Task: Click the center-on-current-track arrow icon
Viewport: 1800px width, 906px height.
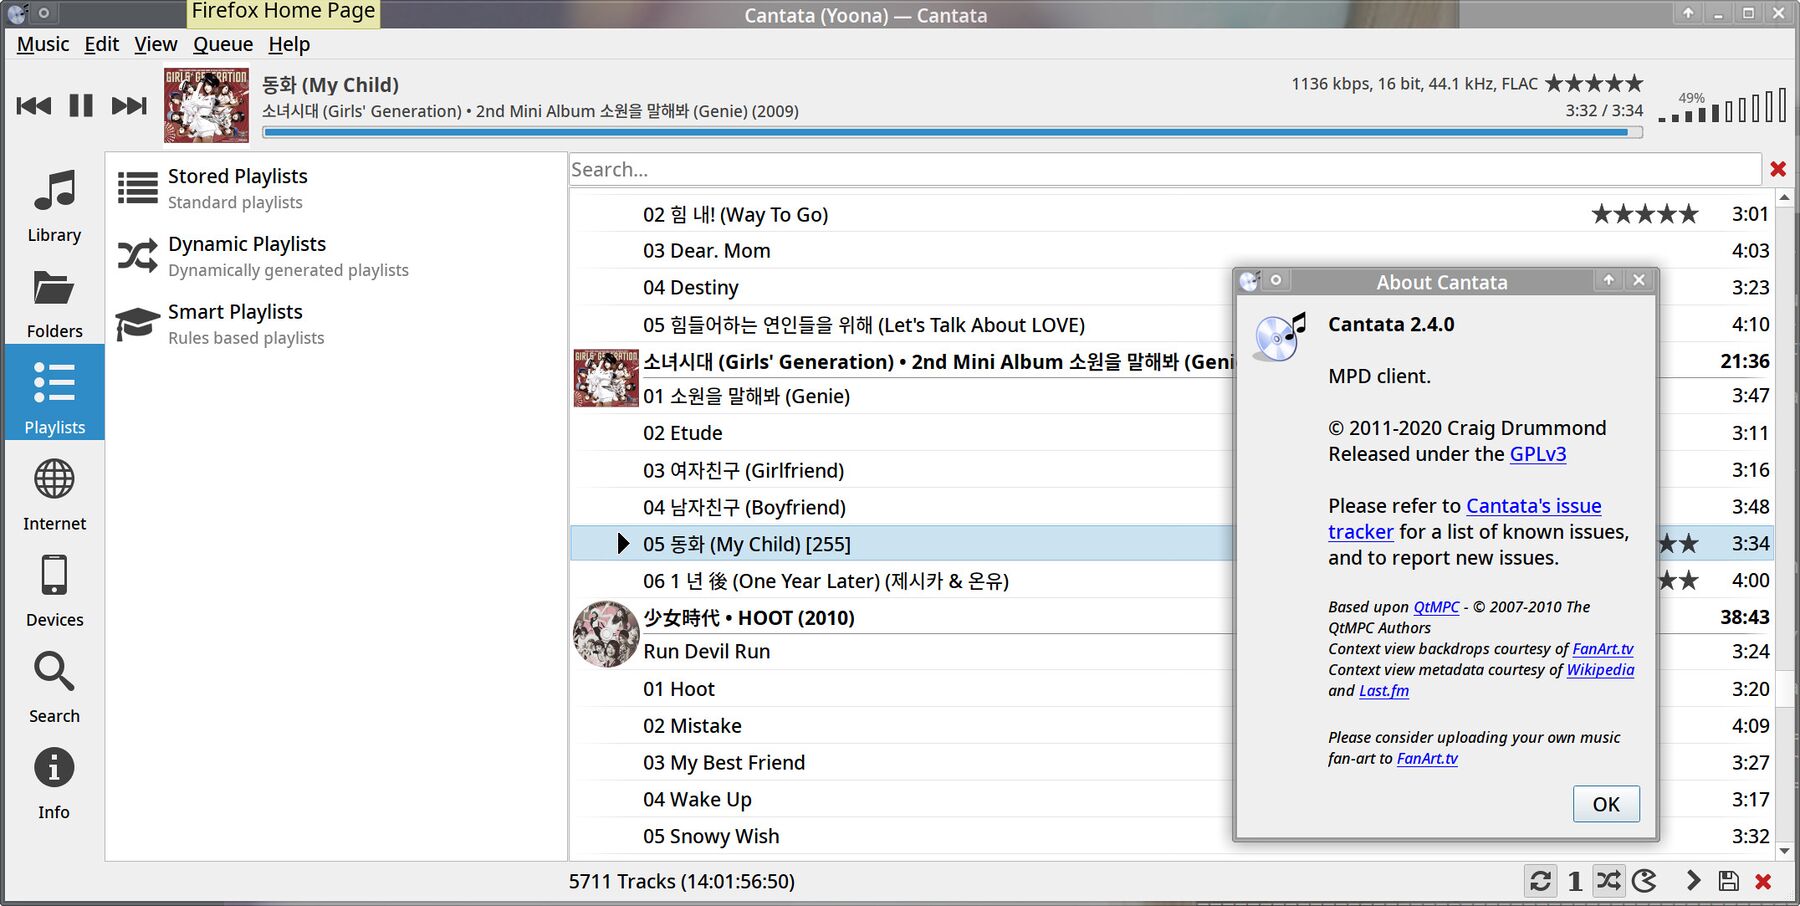Action: [x=1693, y=881]
